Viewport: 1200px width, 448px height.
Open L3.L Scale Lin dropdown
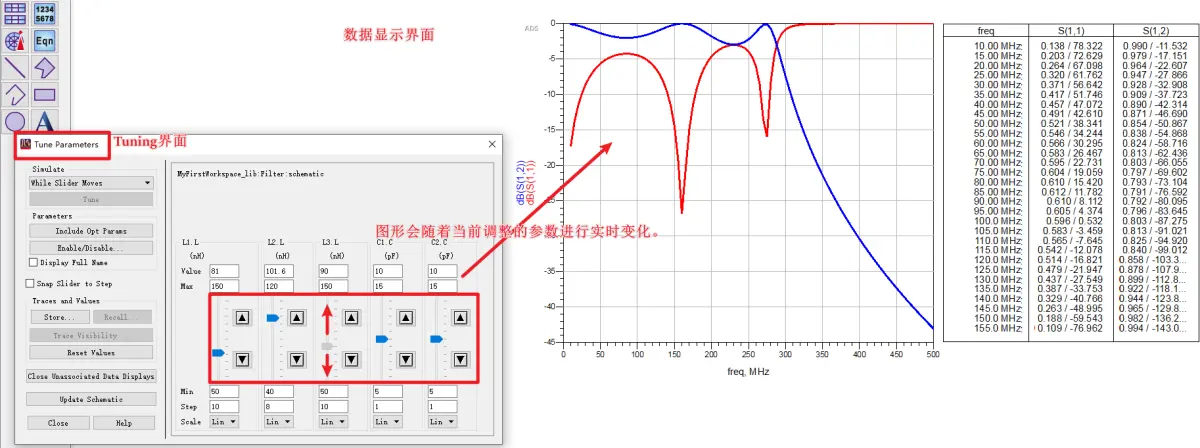coord(332,422)
